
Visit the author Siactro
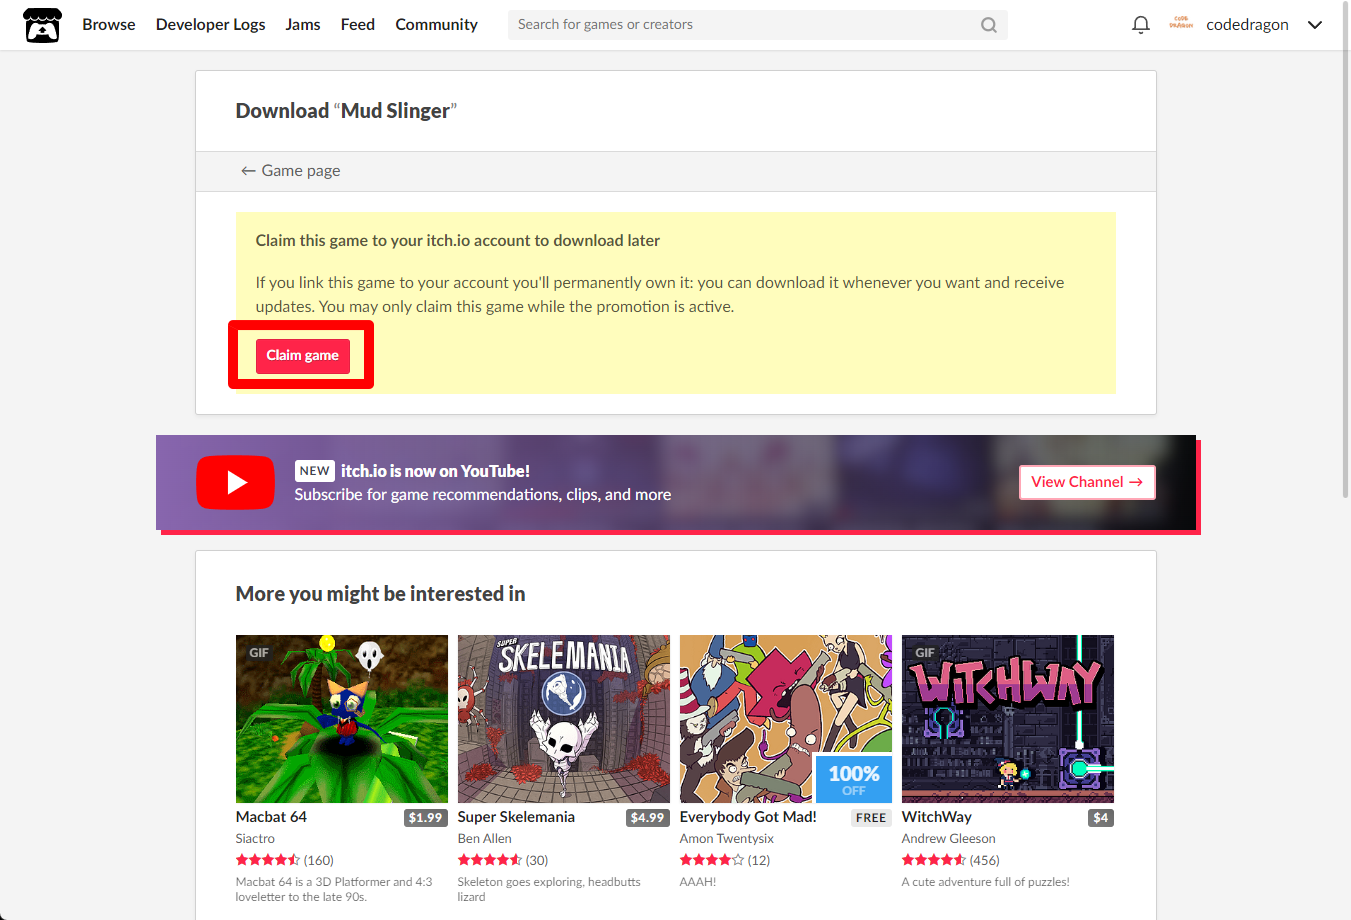point(255,839)
